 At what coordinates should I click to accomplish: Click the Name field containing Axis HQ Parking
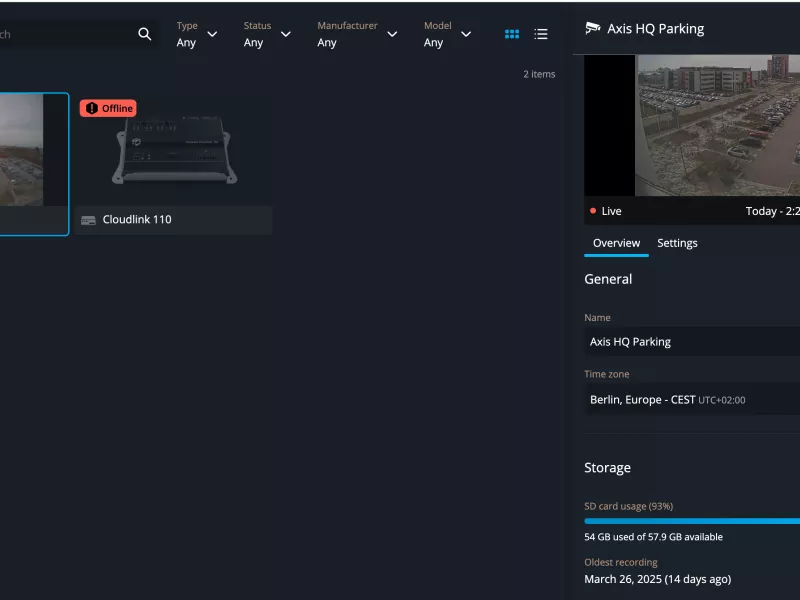click(690, 341)
